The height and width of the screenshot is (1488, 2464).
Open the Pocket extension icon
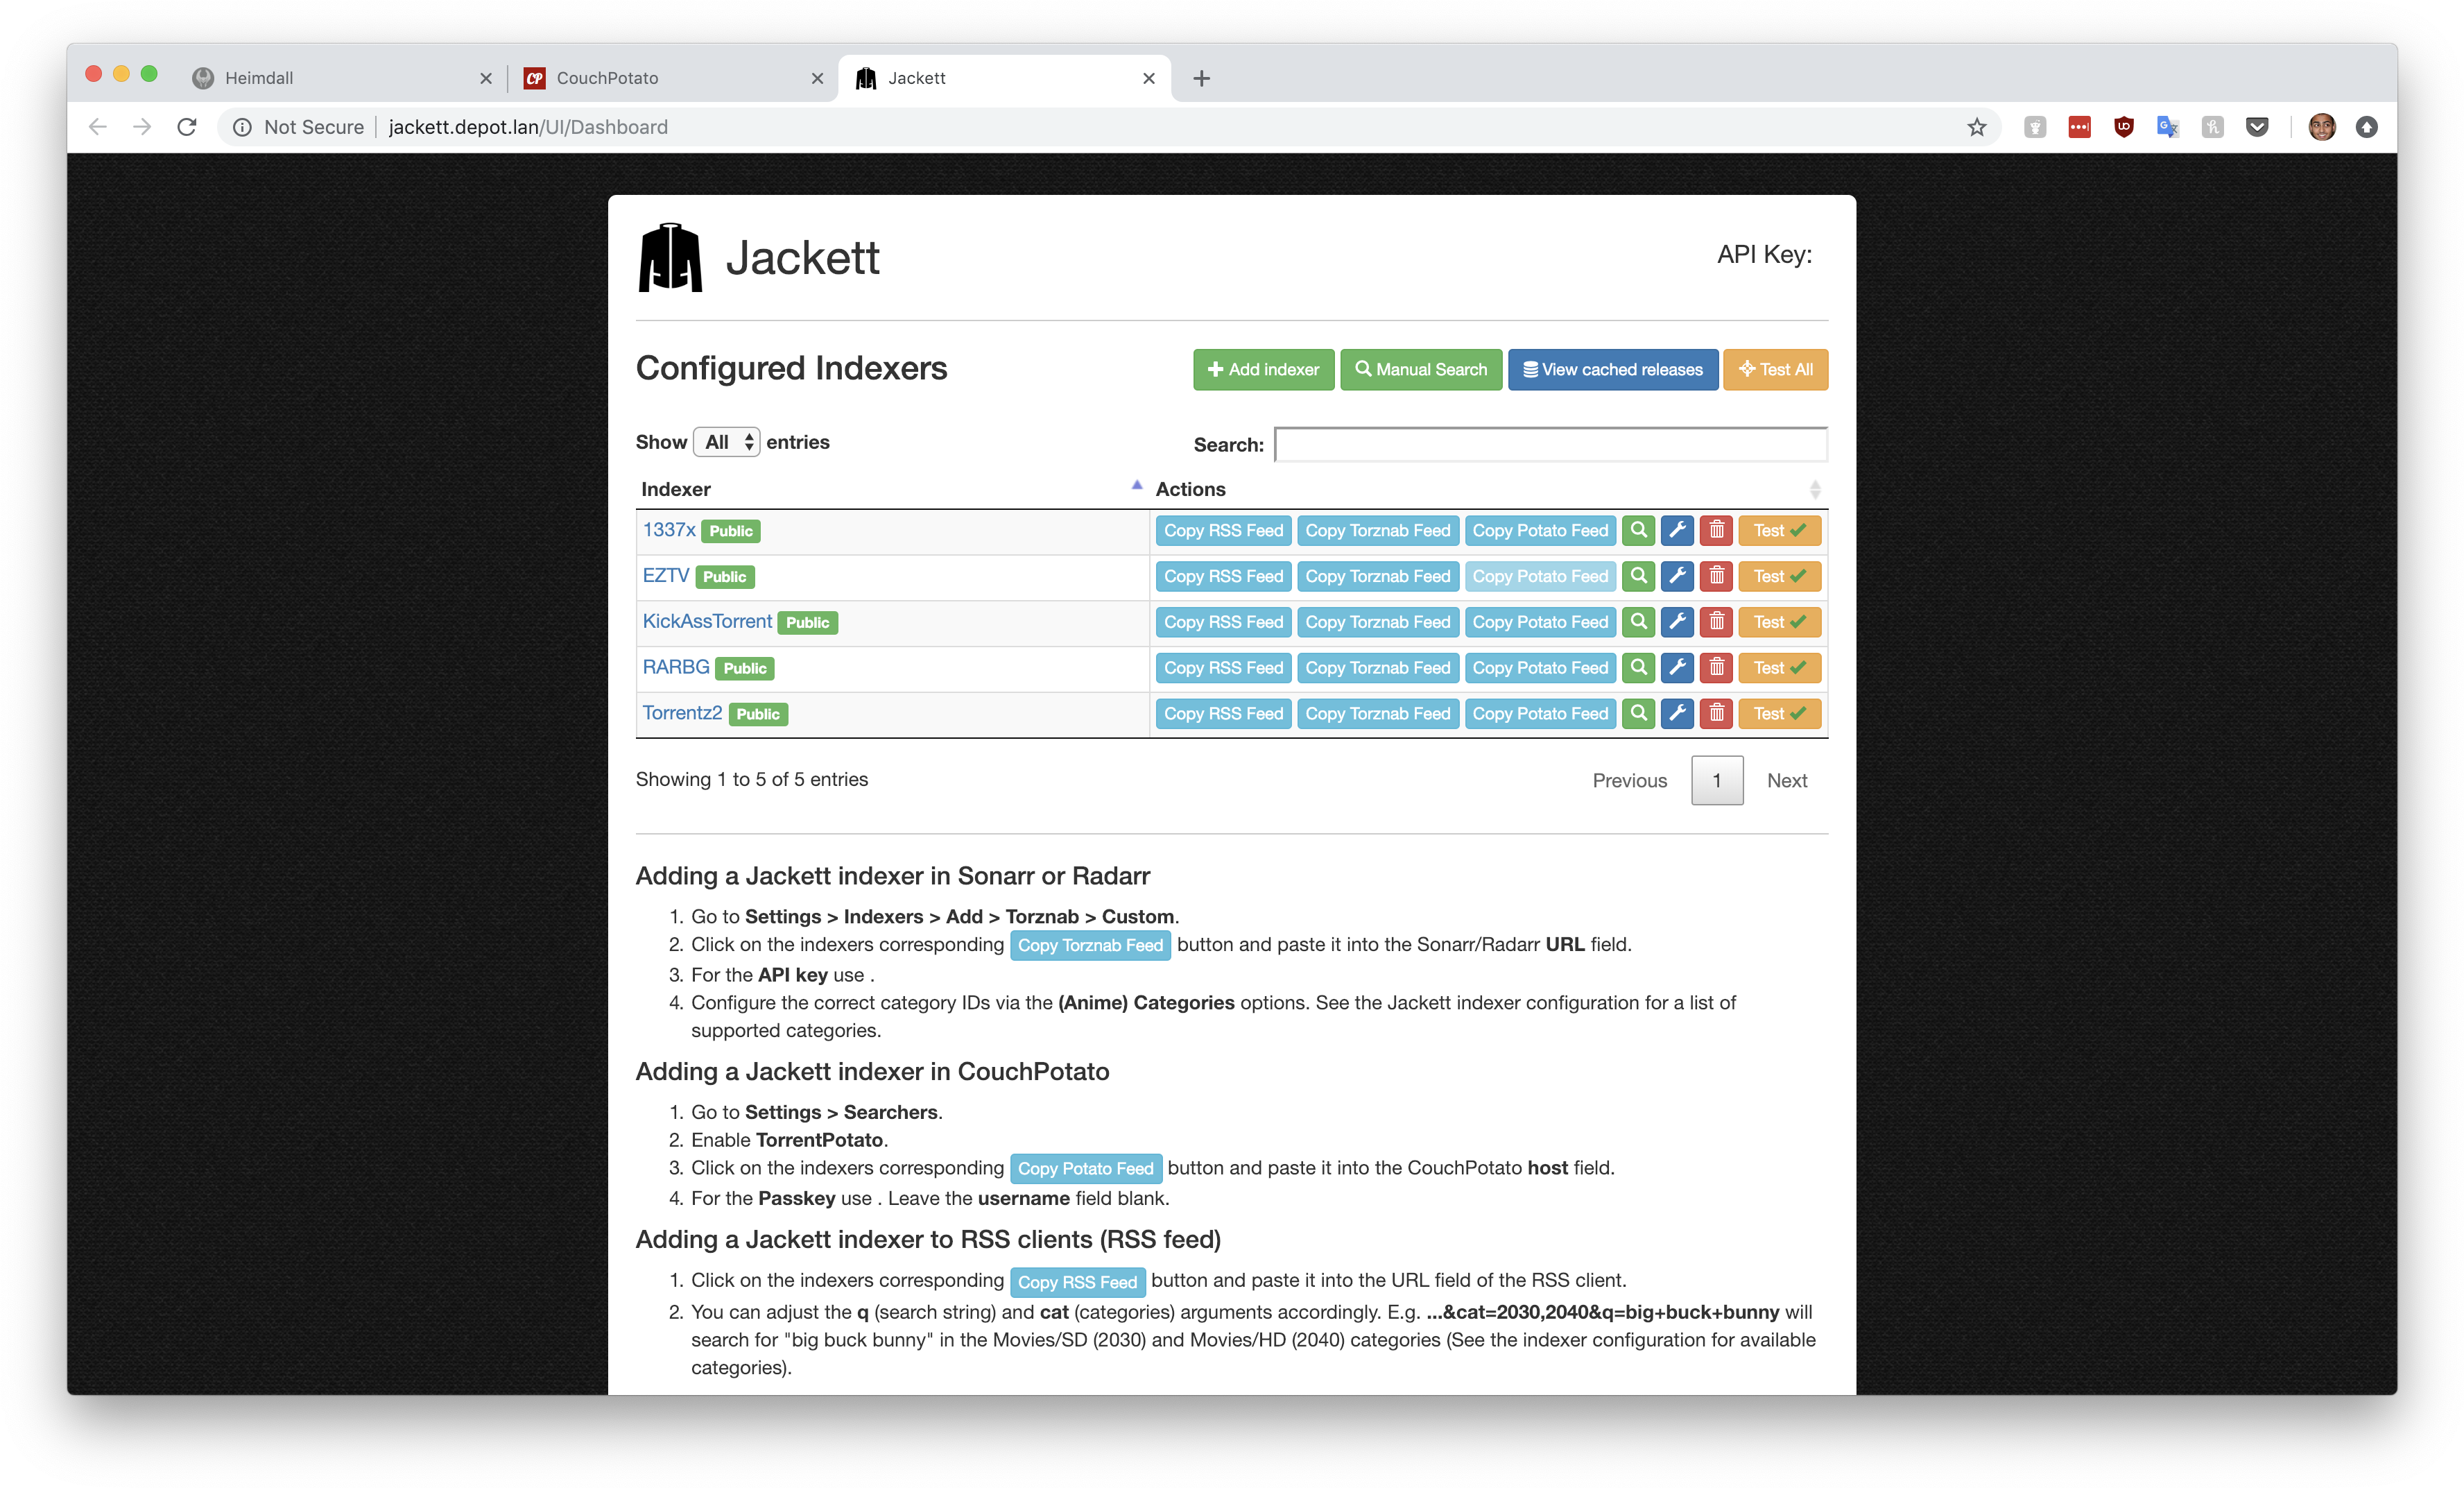tap(2257, 127)
